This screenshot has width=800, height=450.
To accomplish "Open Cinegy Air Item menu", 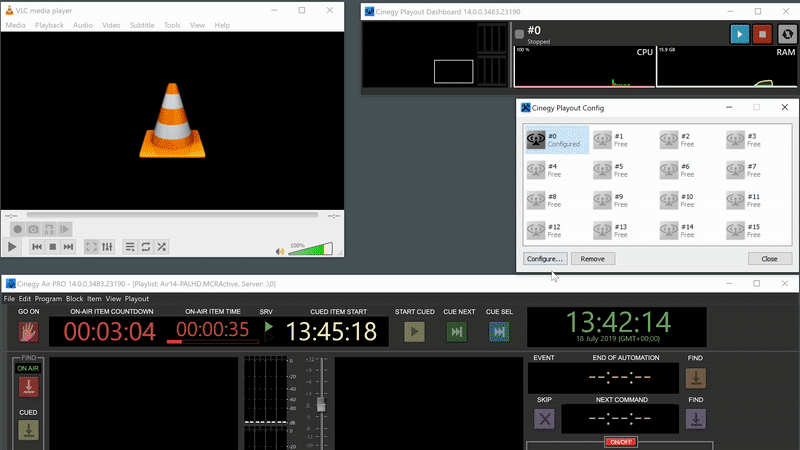I will tap(94, 298).
